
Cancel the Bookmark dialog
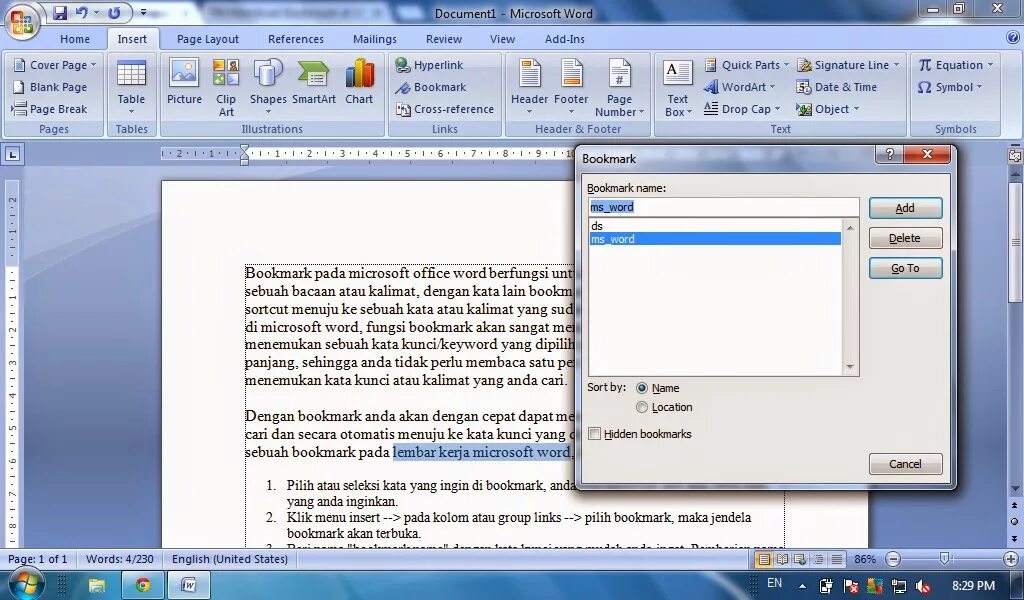coord(905,464)
